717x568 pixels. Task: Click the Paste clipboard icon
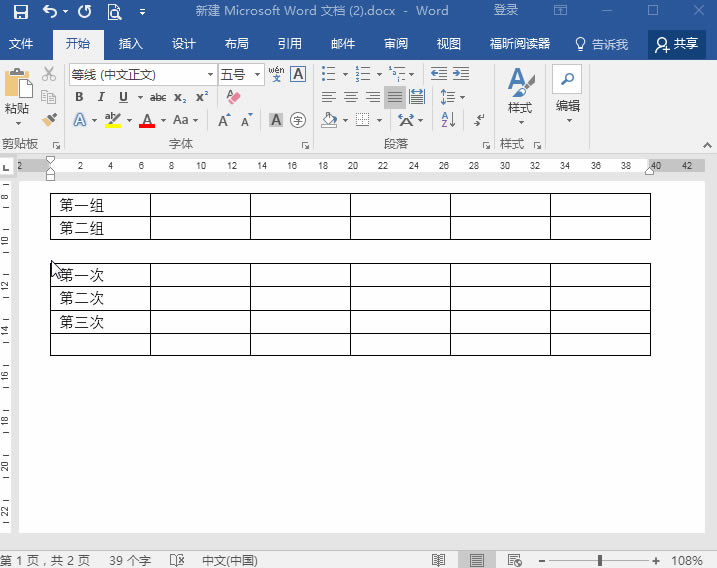[18, 84]
